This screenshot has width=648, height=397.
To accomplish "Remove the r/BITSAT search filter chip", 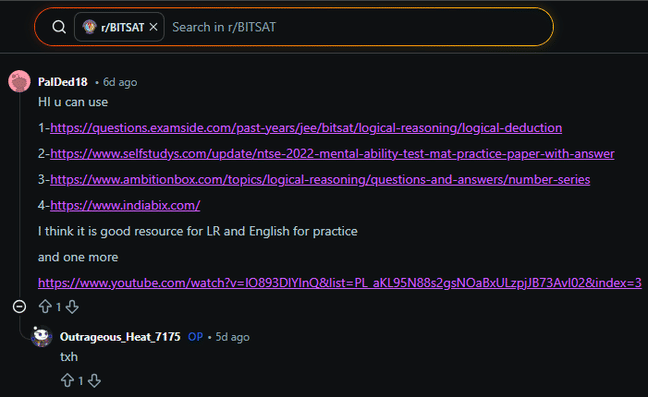I will 153,27.
